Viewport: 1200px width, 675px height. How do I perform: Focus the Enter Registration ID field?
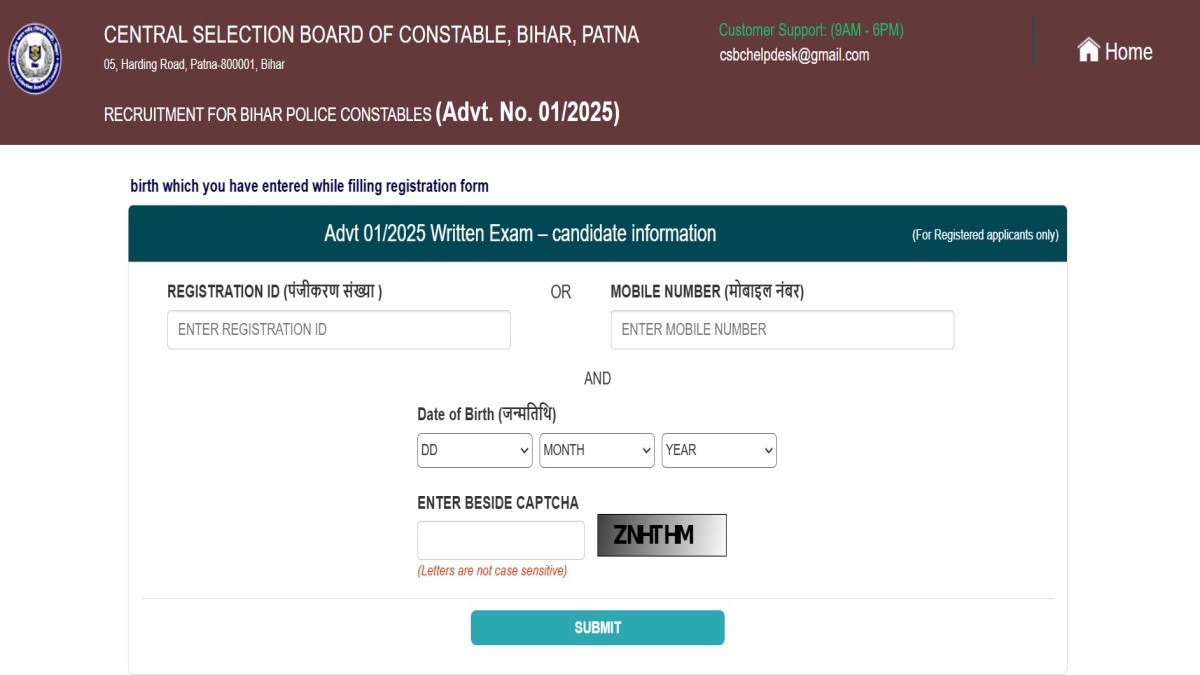[x=339, y=330]
